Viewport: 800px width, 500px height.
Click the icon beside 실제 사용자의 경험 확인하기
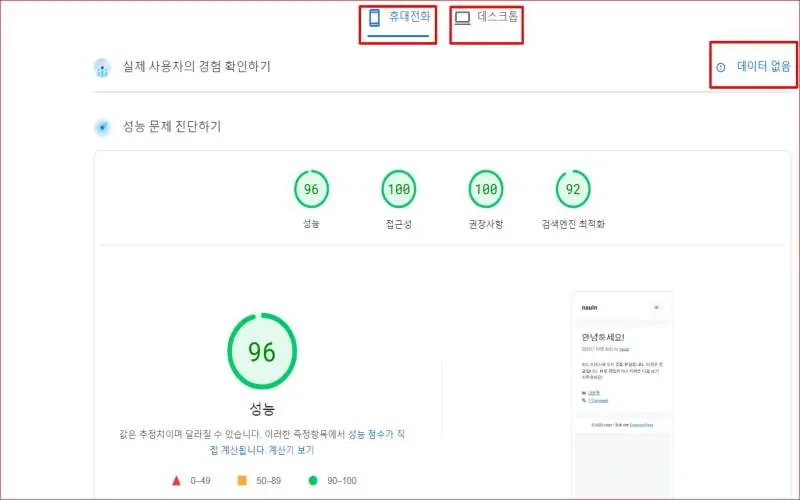click(103, 67)
